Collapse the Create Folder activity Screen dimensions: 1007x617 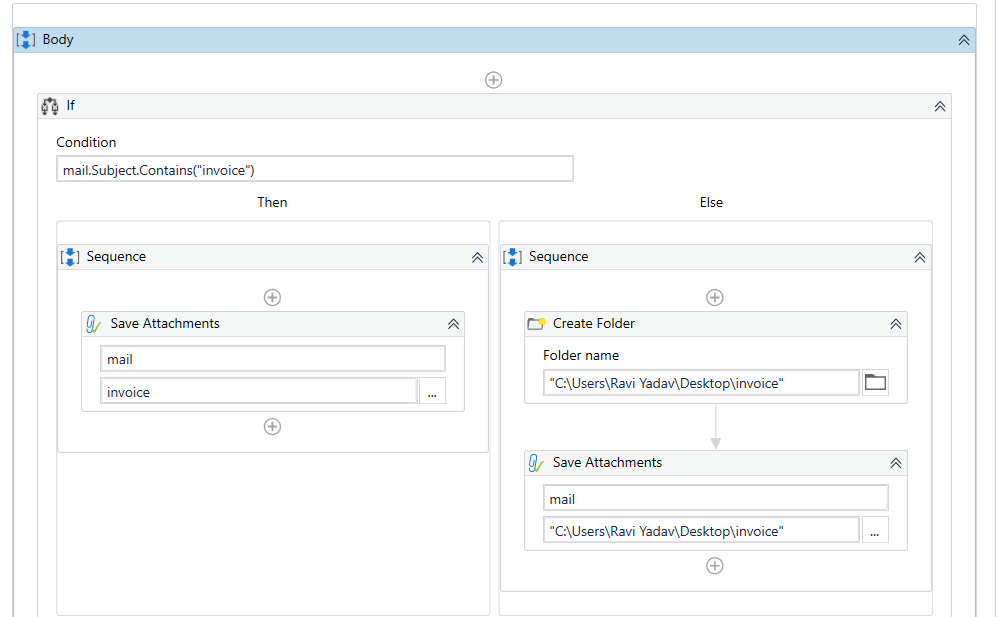[x=896, y=324]
